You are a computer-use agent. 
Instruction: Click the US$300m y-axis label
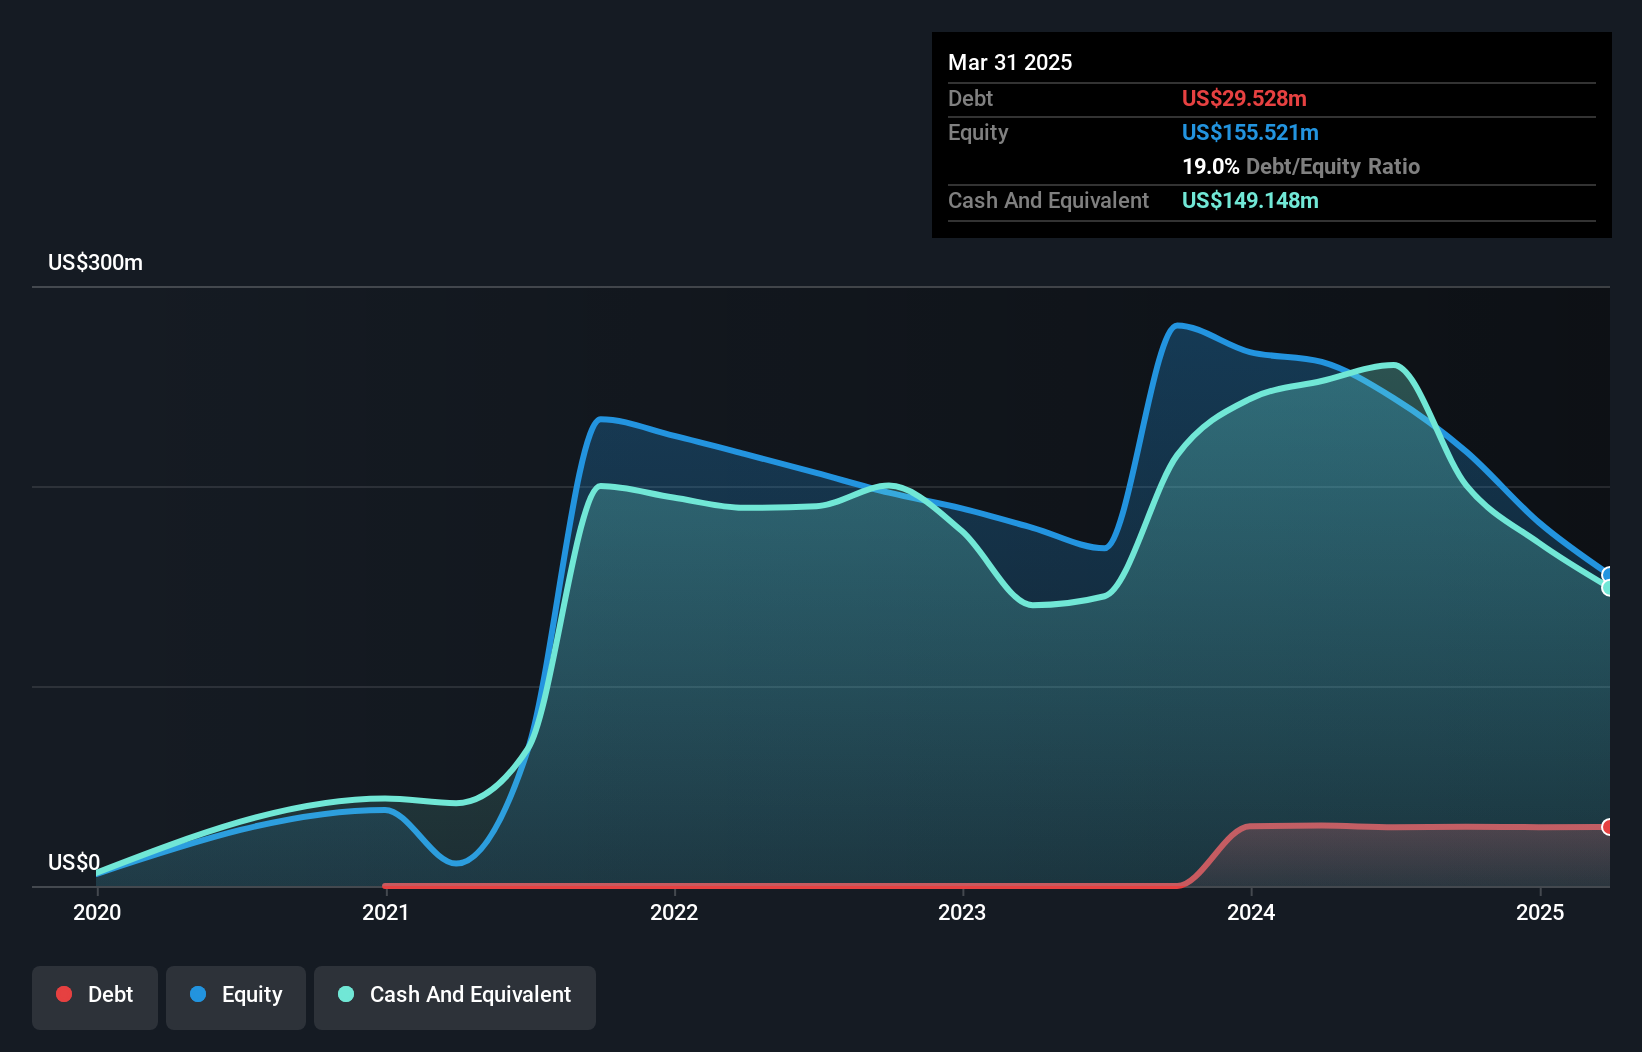click(96, 263)
